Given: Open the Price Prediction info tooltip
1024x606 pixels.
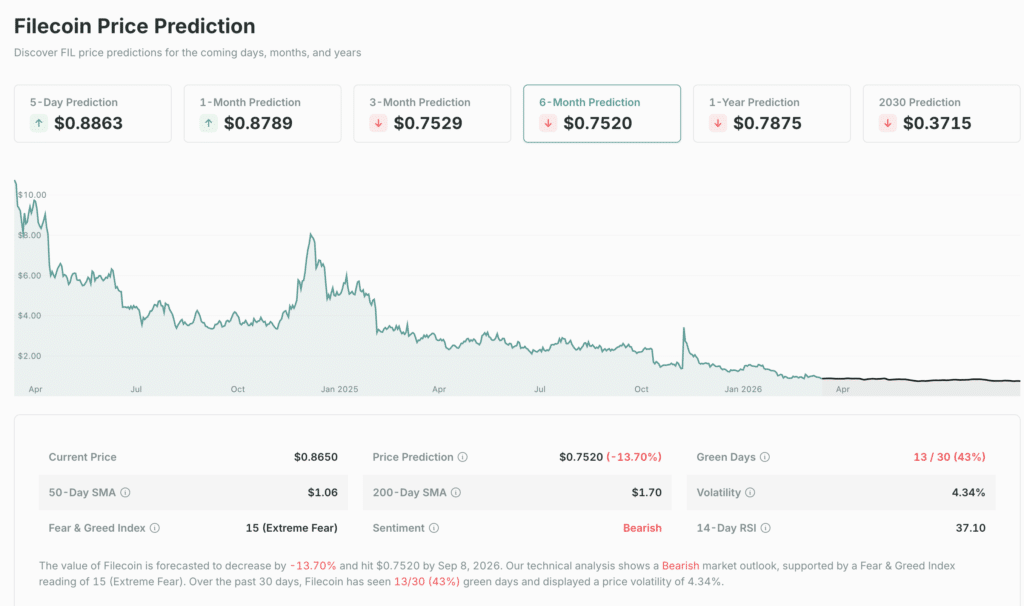Looking at the screenshot, I should click(462, 457).
